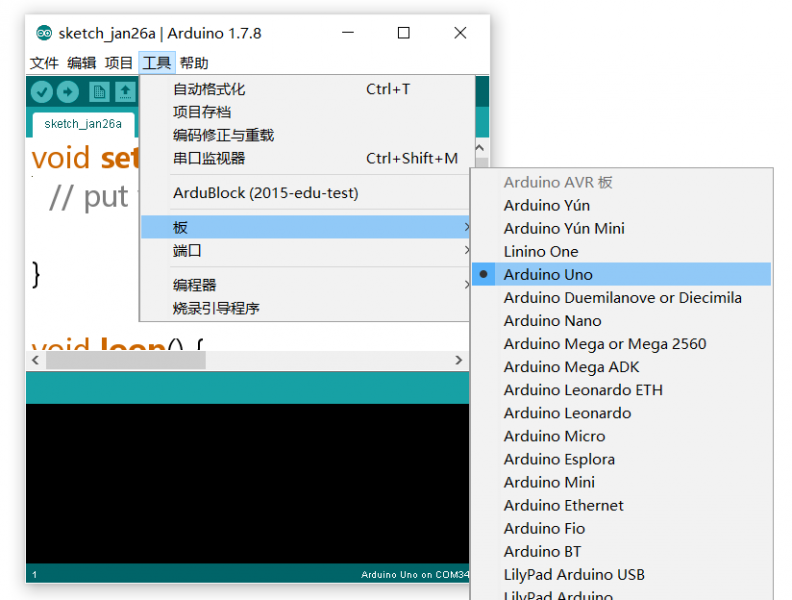Click the New sketch toolbar icon
792x600 pixels.
(99, 92)
